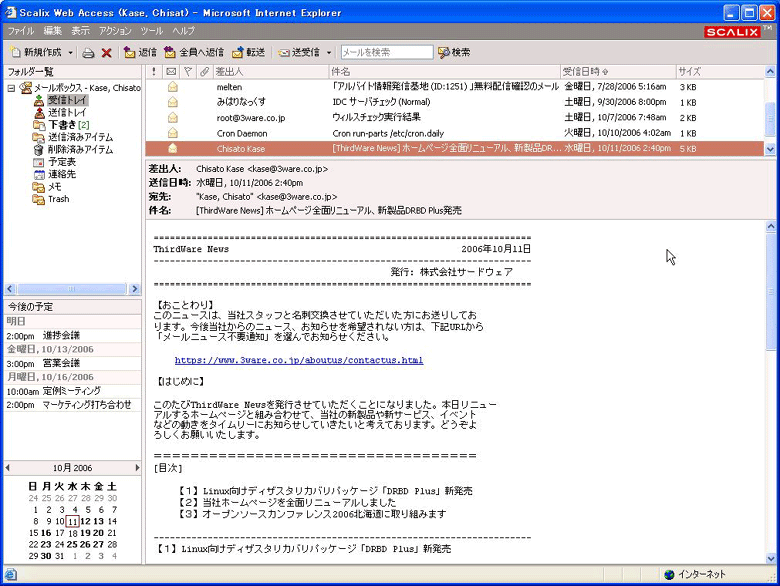Forward the message with 転送
The height and width of the screenshot is (586, 780).
248,52
